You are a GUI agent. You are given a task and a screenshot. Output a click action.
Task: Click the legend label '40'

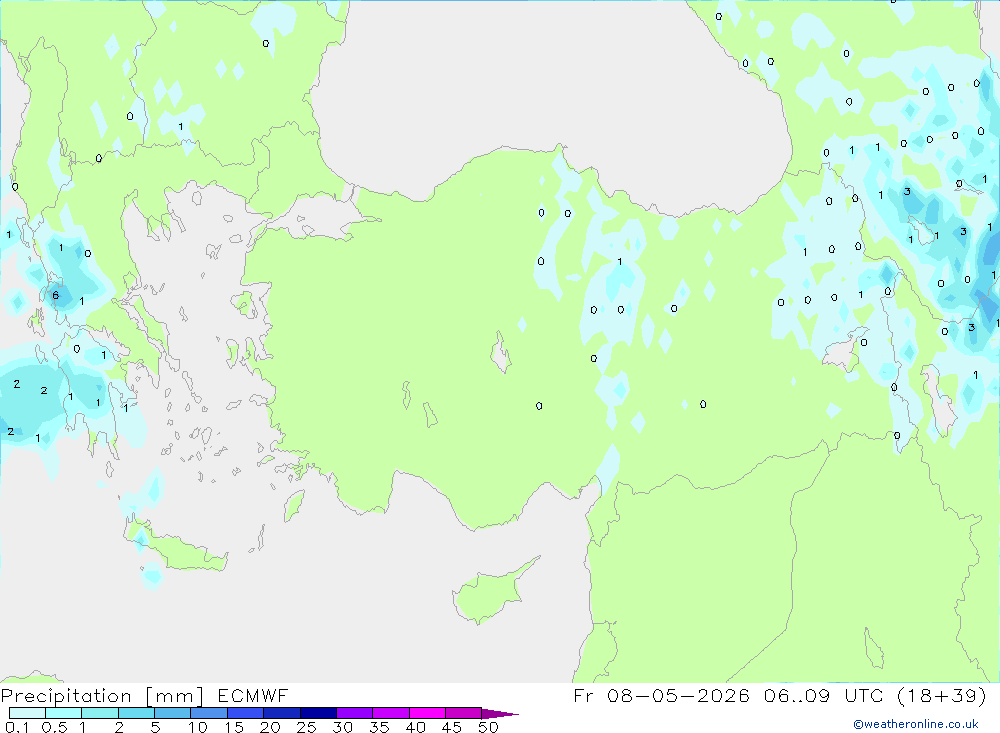tap(416, 727)
